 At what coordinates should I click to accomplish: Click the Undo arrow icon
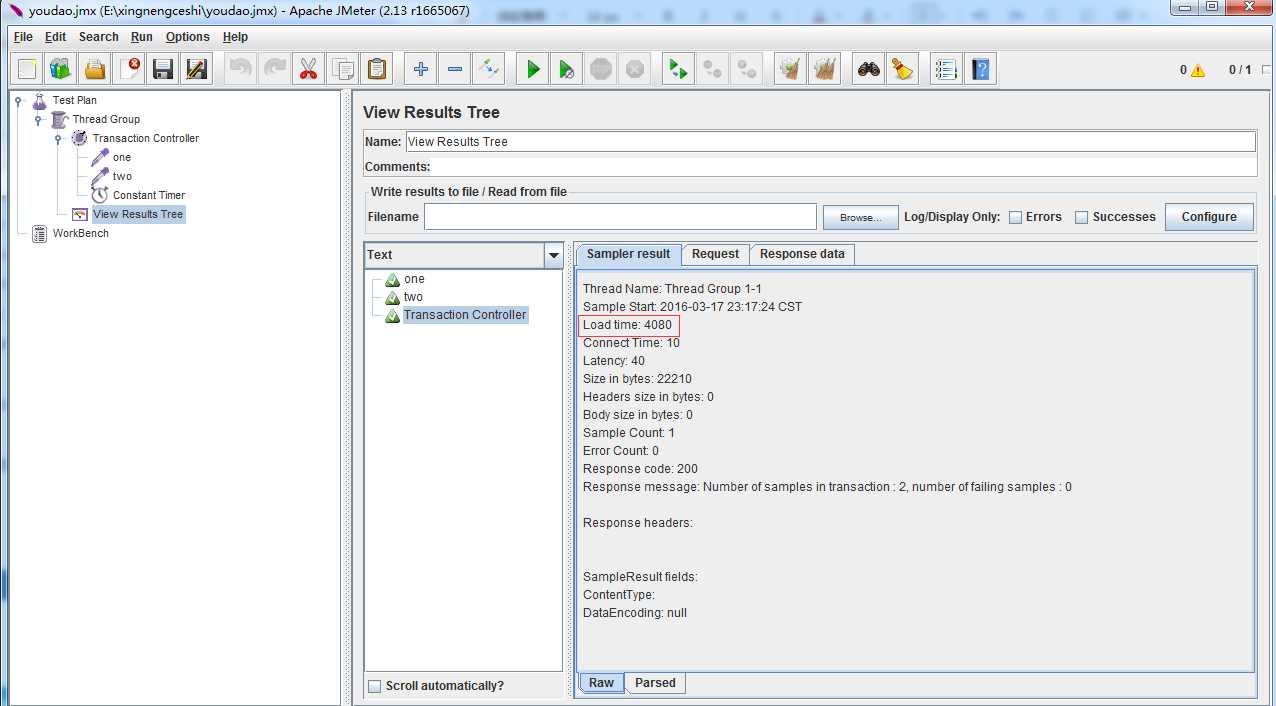(240, 69)
